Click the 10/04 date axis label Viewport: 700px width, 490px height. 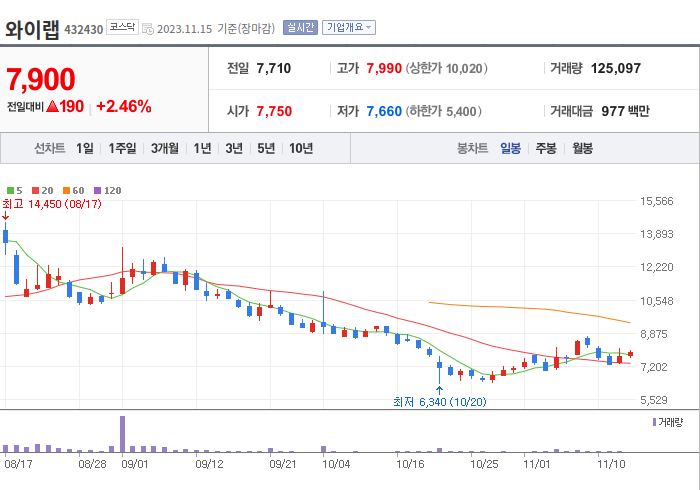coord(336,464)
